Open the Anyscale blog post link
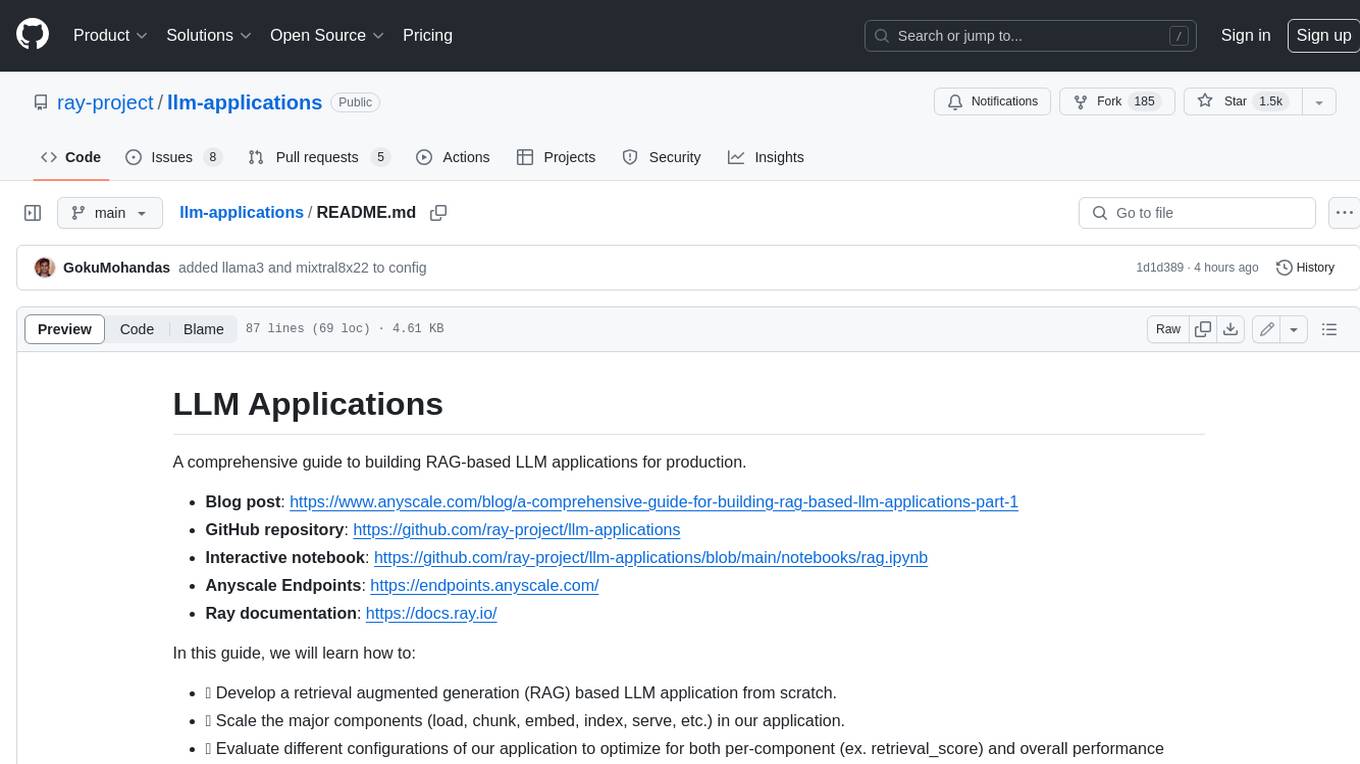 click(654, 501)
